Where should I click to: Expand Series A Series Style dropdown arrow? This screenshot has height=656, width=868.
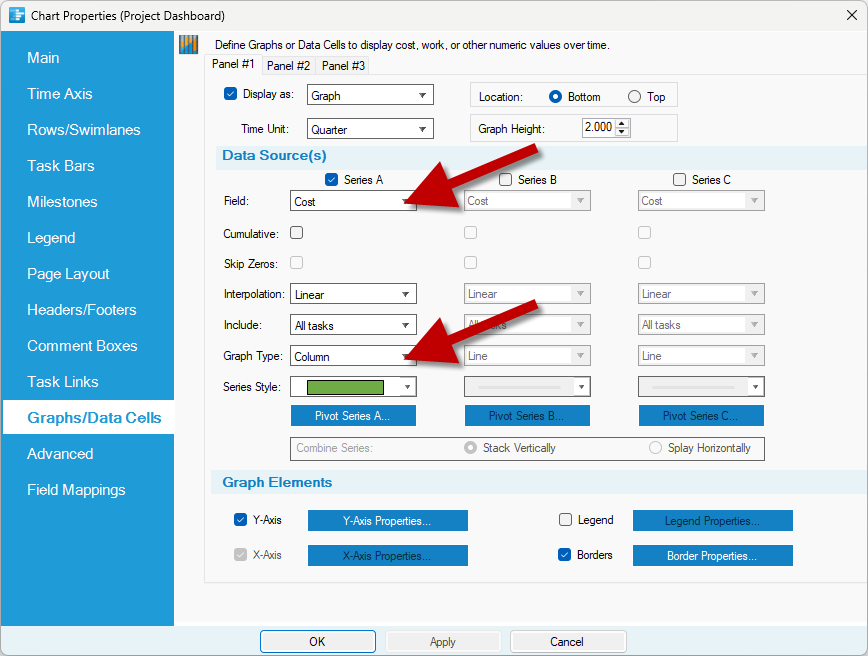coord(408,387)
